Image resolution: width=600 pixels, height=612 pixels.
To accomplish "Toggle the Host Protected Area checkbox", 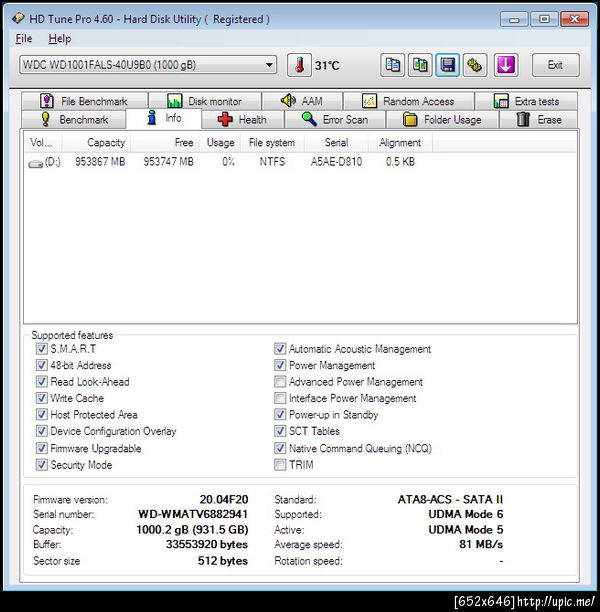I will 41,414.
